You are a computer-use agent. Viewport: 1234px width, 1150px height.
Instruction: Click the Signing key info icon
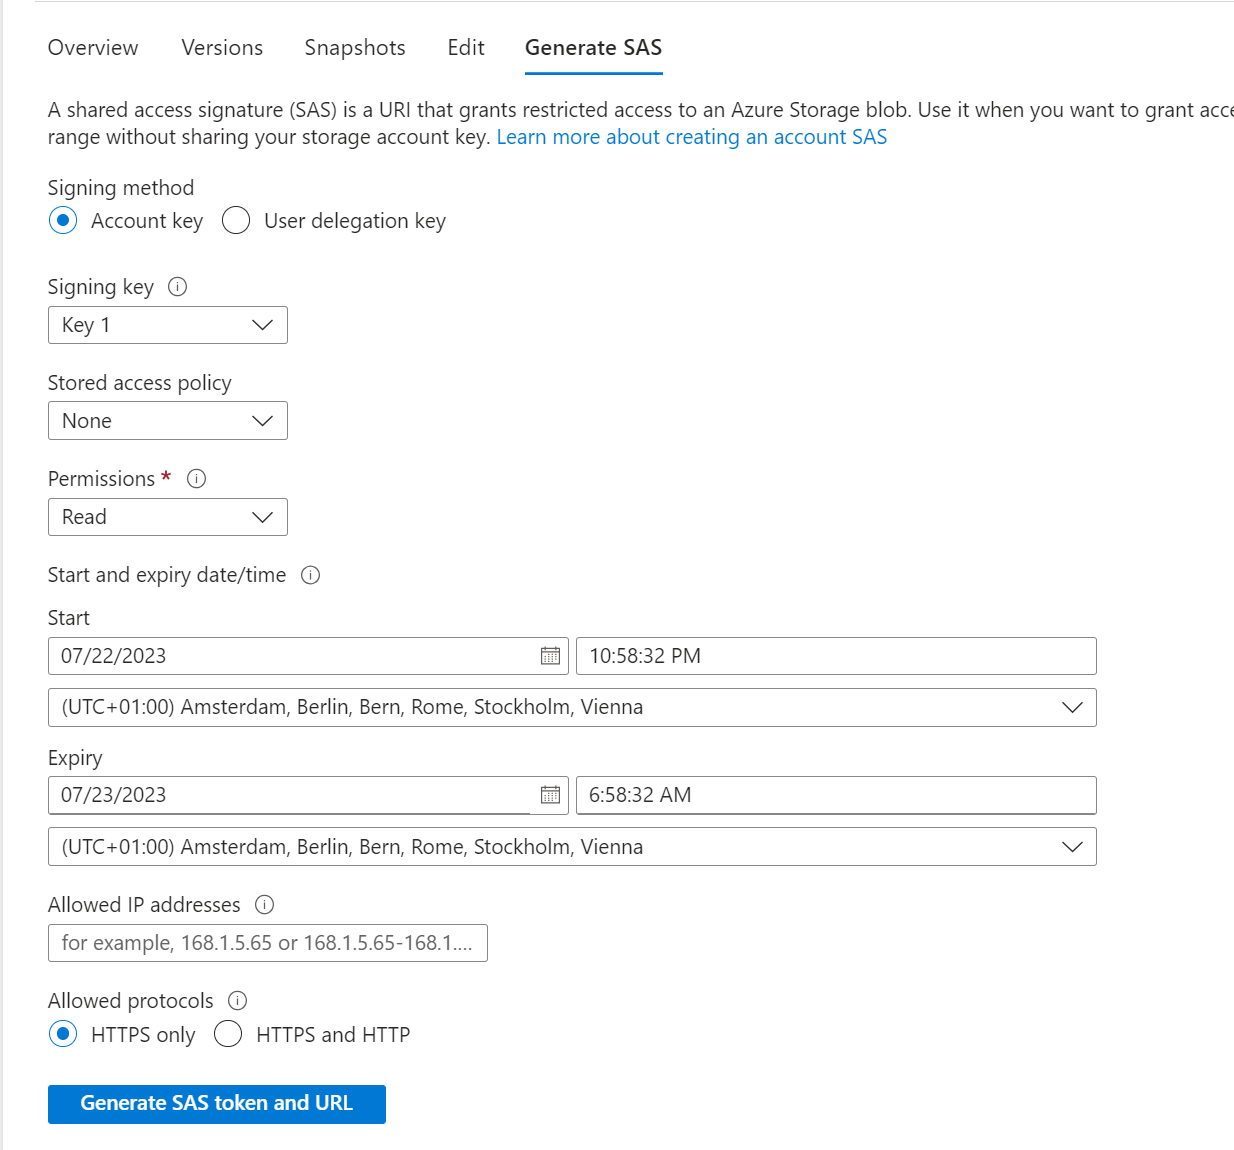tap(178, 287)
